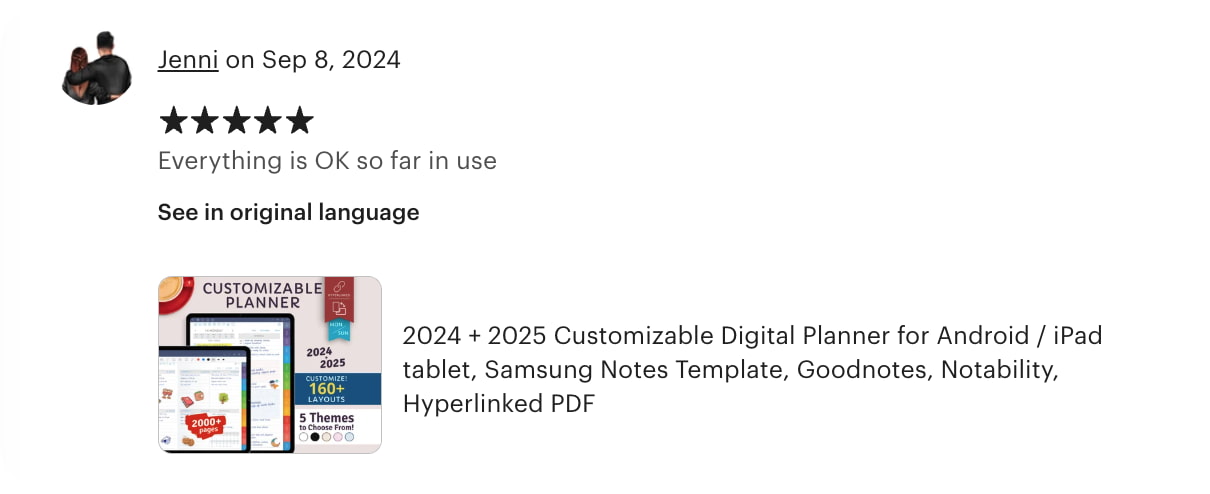Click the hyperlinked chain icon on red ribbon
The image size is (1210, 494).
coord(337,288)
